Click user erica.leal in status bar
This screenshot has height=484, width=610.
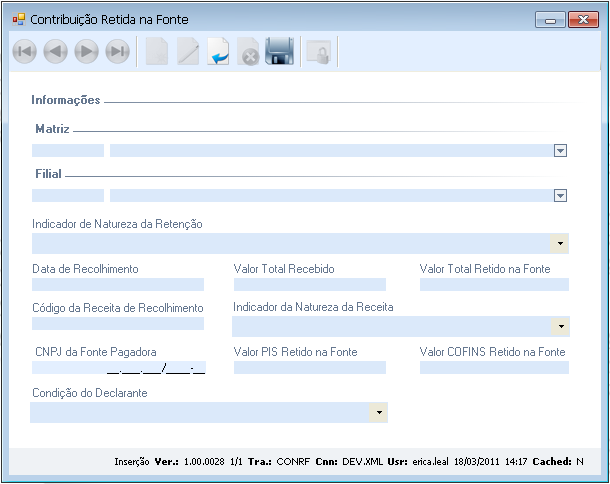point(430,462)
